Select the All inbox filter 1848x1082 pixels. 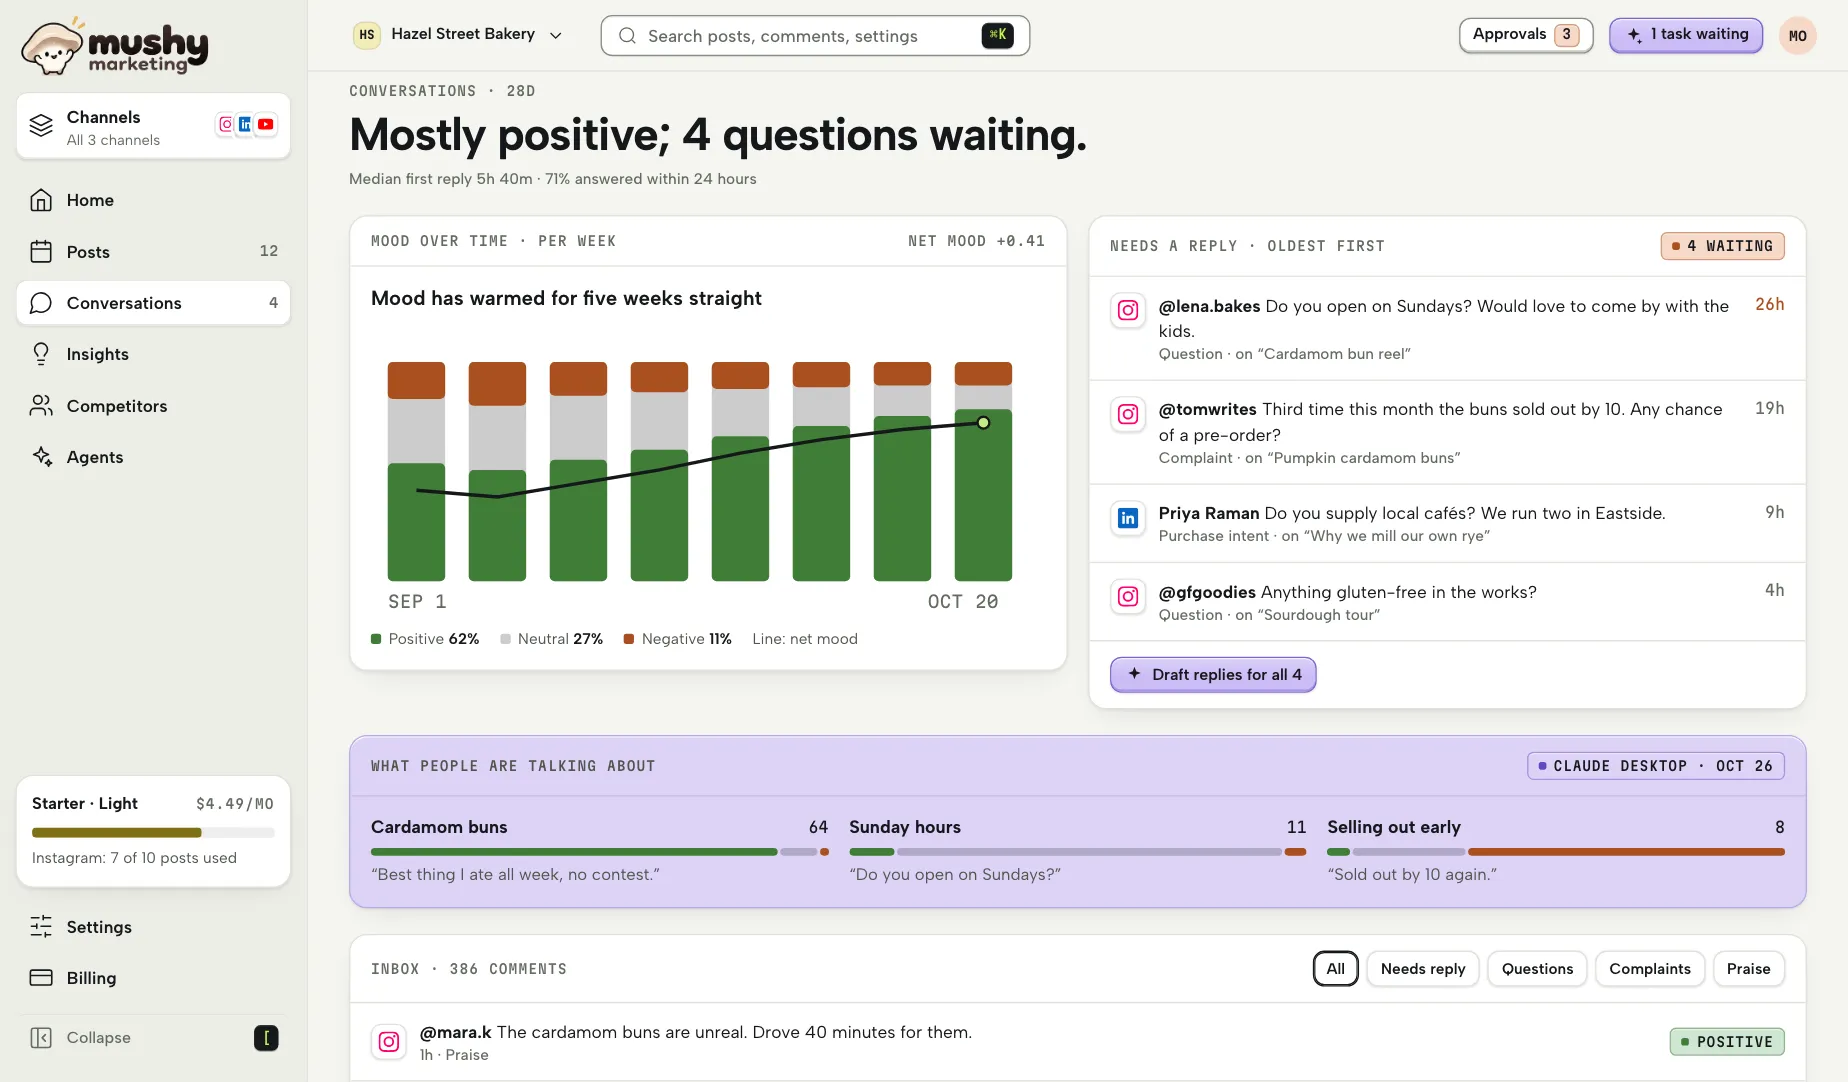1335,968
